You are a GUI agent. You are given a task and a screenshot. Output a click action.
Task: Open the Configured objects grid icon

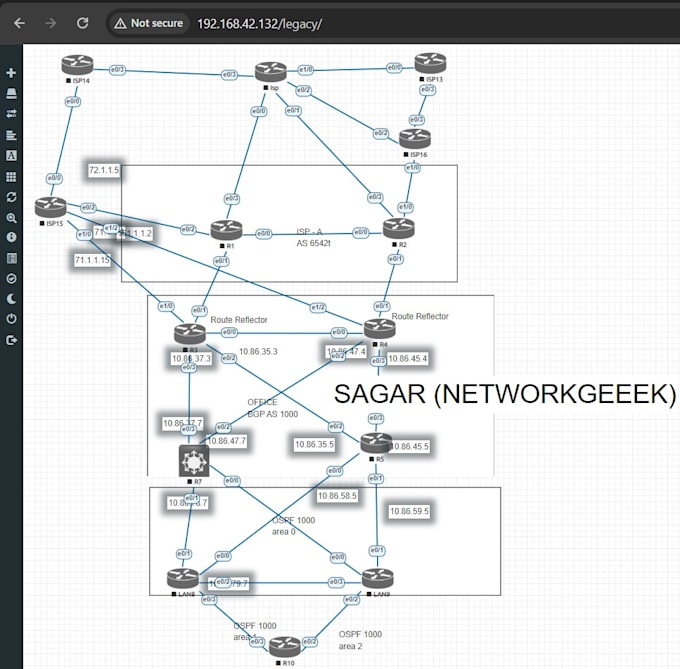[11, 176]
